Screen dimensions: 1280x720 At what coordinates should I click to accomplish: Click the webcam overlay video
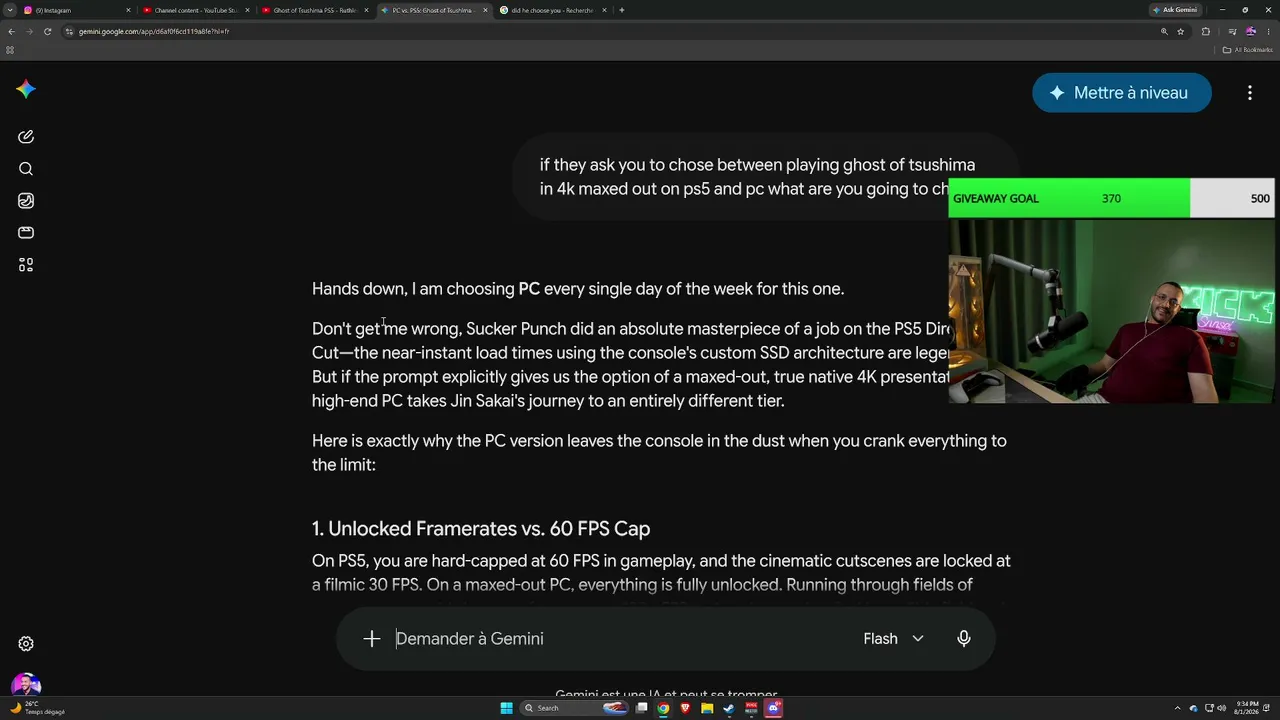tap(1111, 311)
